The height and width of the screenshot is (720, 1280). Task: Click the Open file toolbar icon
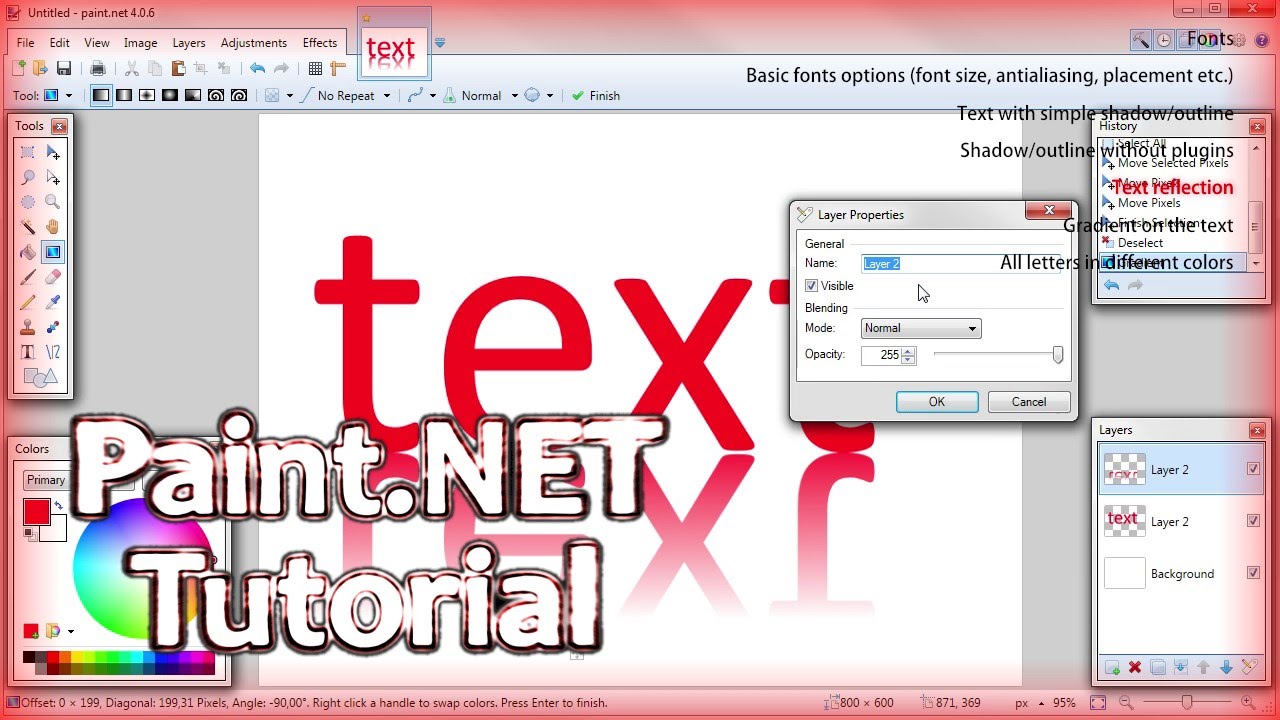41,68
